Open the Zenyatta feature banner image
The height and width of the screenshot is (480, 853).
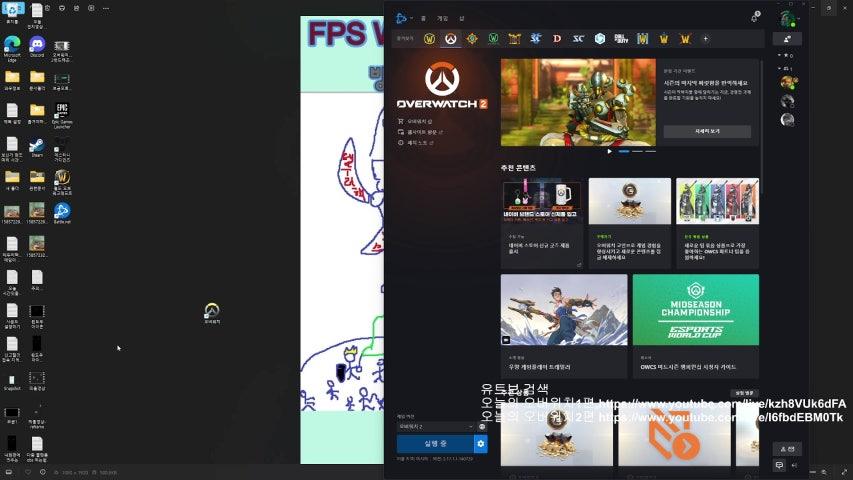(x=578, y=102)
